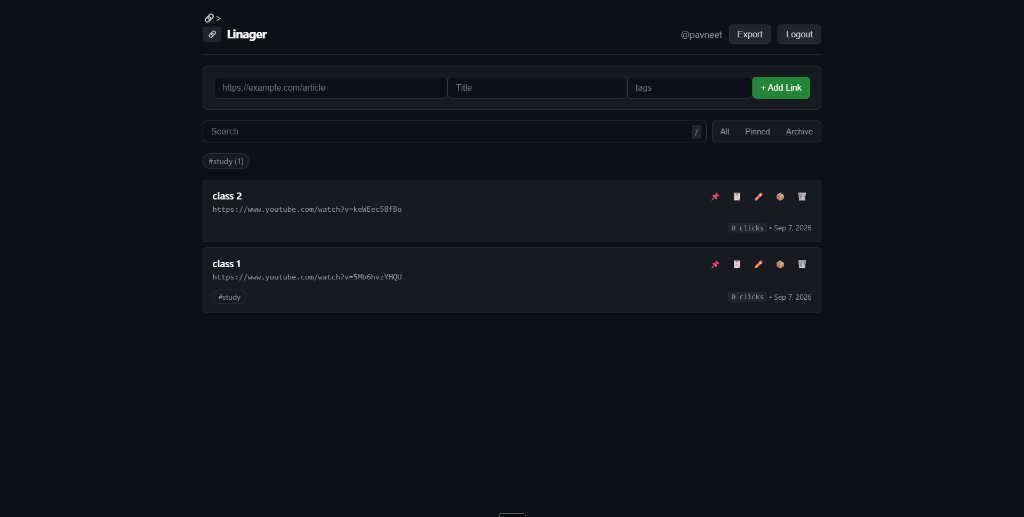Open the class 2 YouTube URL
Viewport: 1024px width, 517px height.
click(x=307, y=210)
